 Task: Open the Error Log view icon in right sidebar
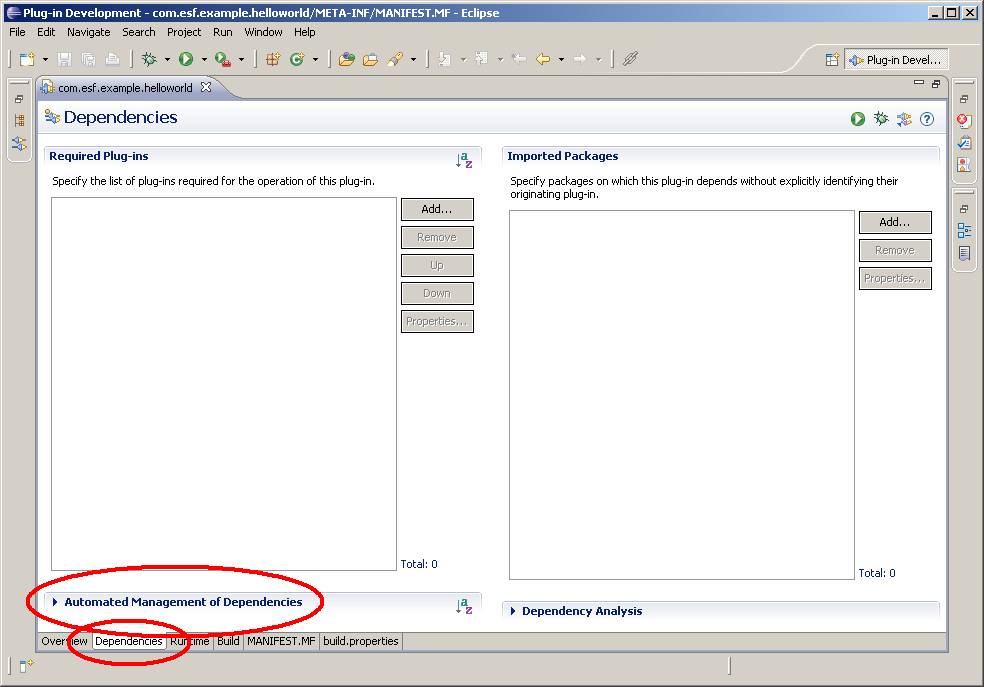pyautogui.click(x=964, y=120)
